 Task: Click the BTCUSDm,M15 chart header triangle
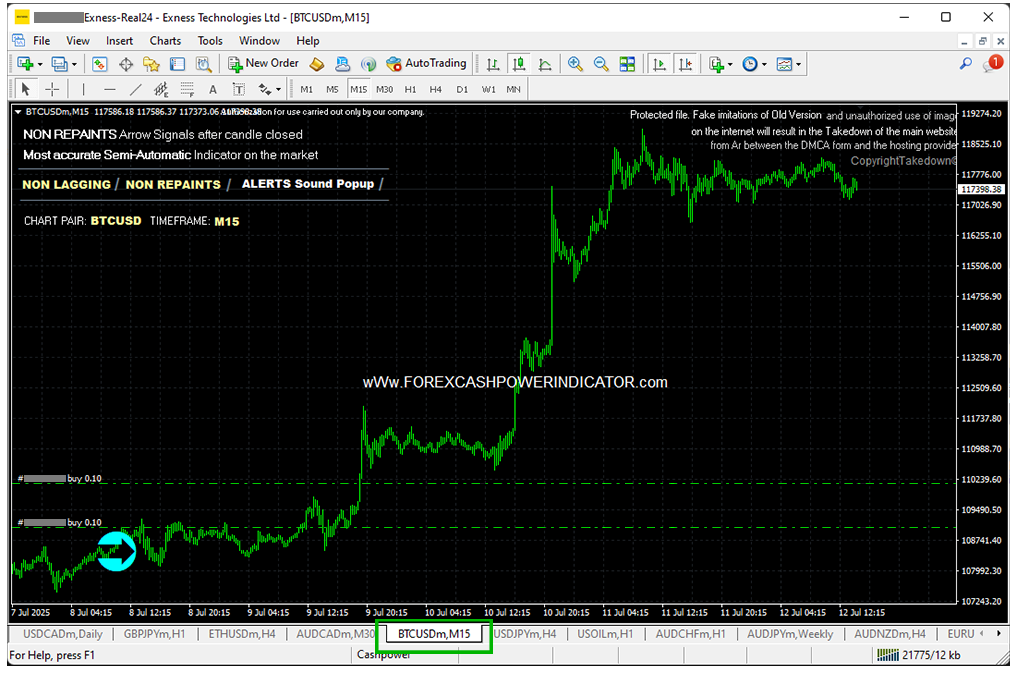(x=18, y=112)
